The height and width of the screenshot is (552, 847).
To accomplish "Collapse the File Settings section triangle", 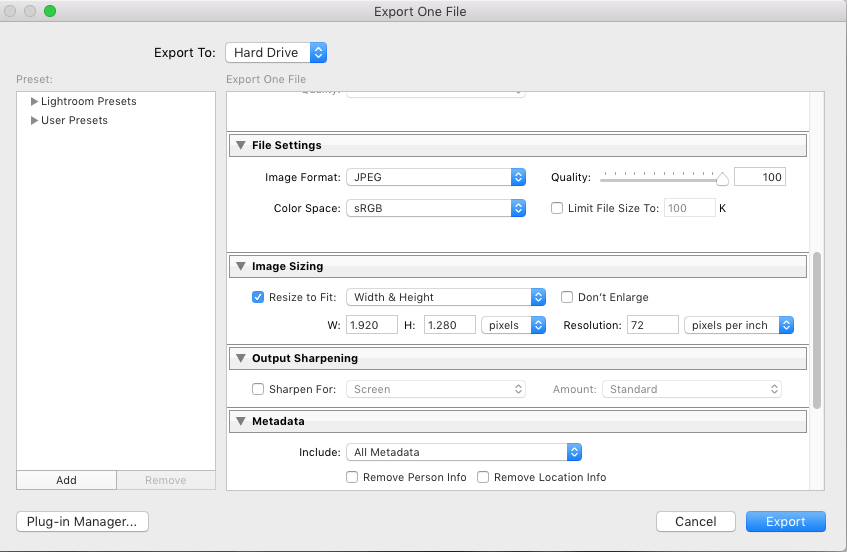I will click(x=241, y=145).
